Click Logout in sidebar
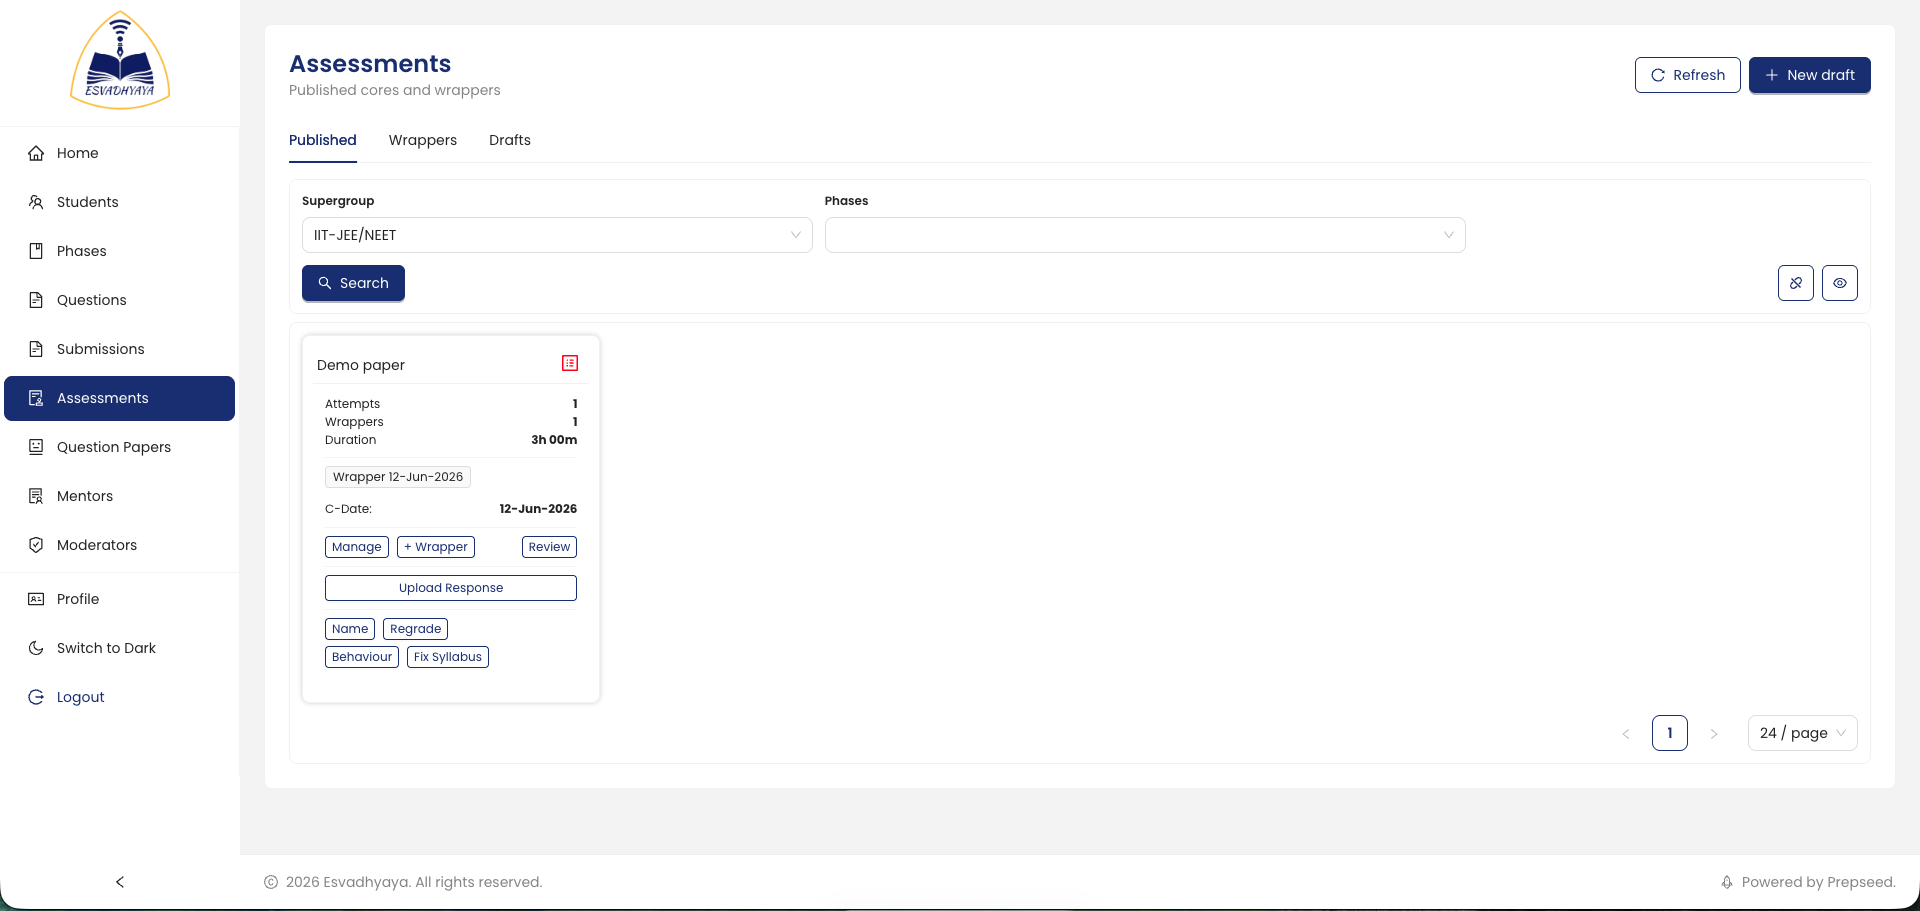This screenshot has height=911, width=1920. point(120,697)
